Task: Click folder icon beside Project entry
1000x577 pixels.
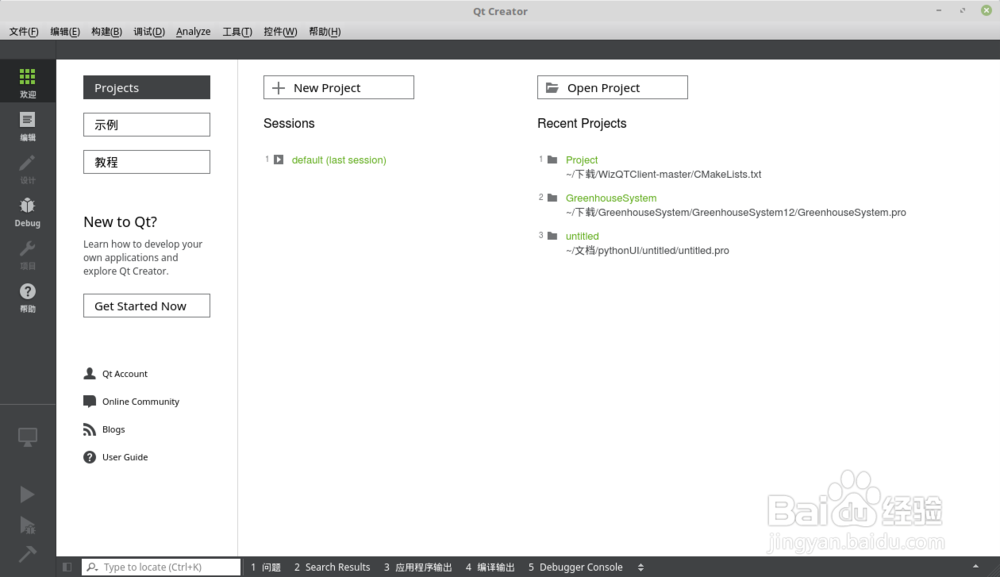Action: (x=552, y=159)
